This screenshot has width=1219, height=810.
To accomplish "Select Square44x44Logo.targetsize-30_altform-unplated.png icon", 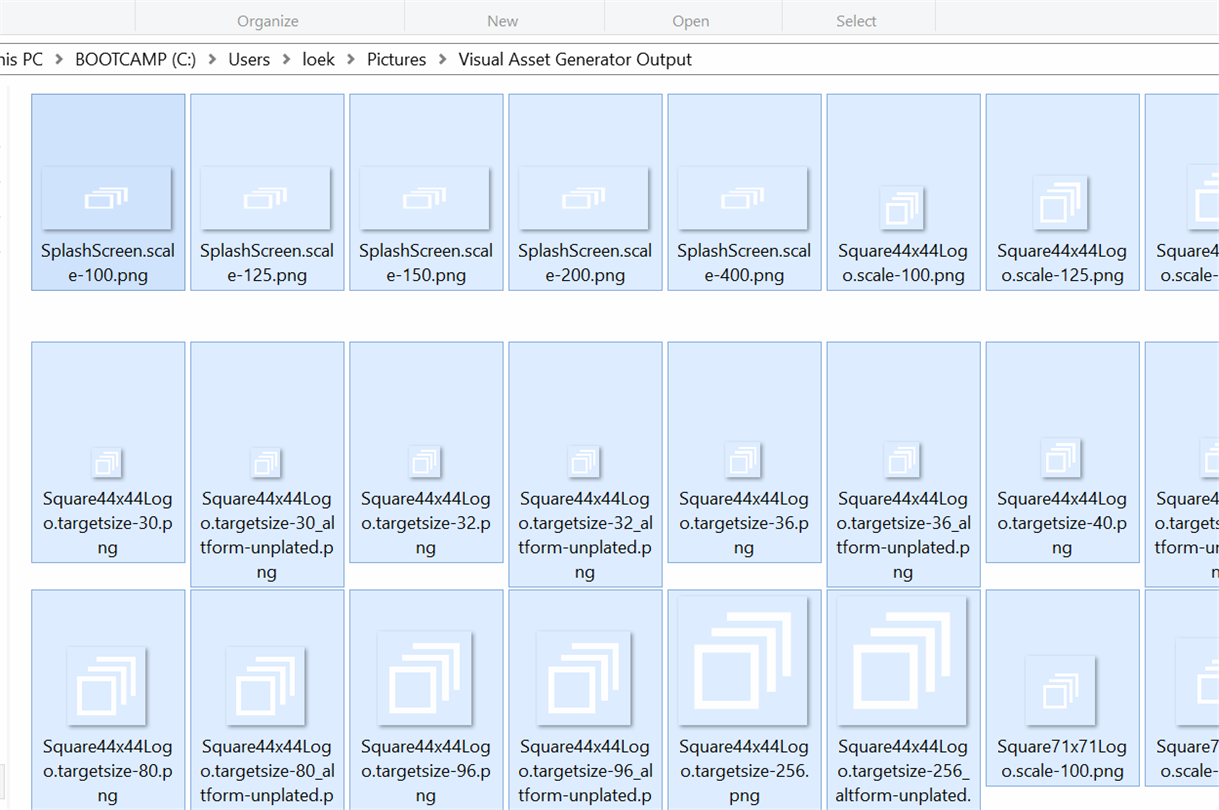I will coord(266,463).
